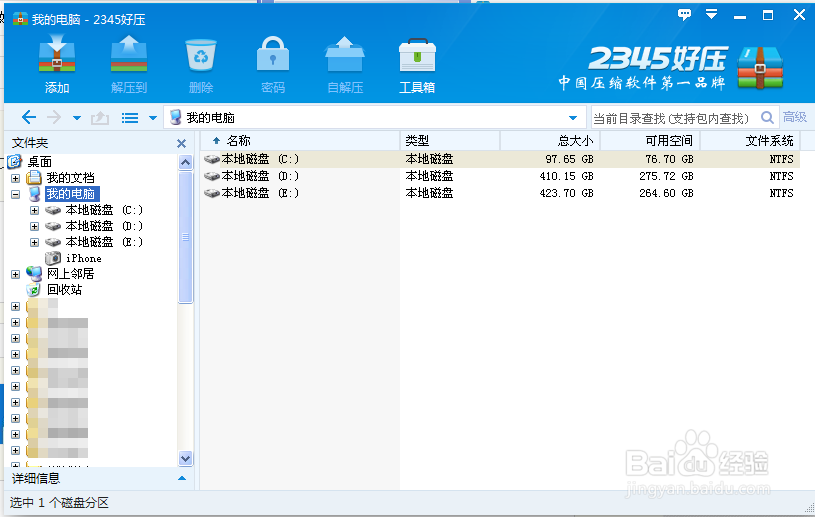This screenshot has height=517, width=815.
Task: Select the 本地磁盘 (E:) list row
Action: point(501,193)
